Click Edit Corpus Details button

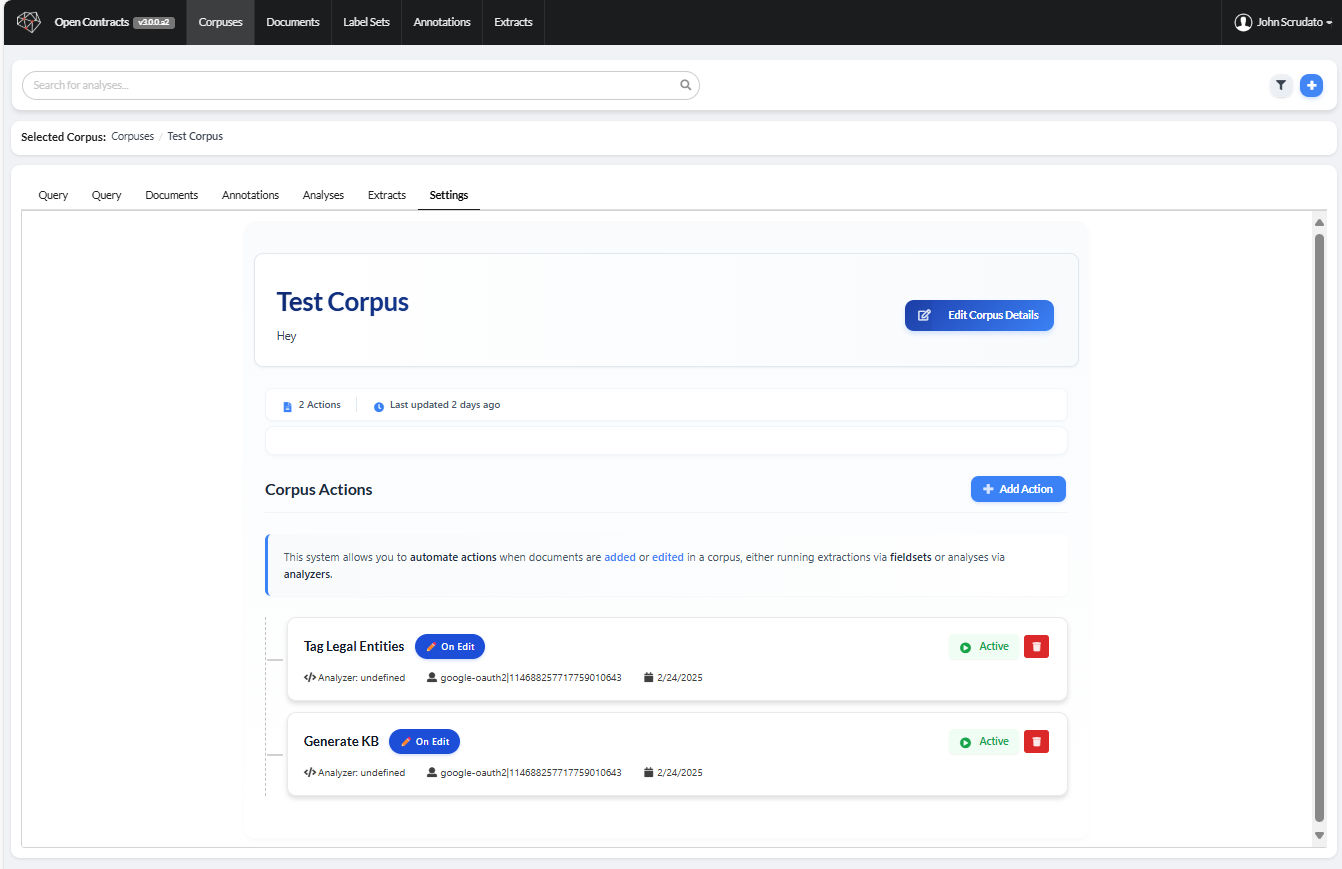pos(979,315)
